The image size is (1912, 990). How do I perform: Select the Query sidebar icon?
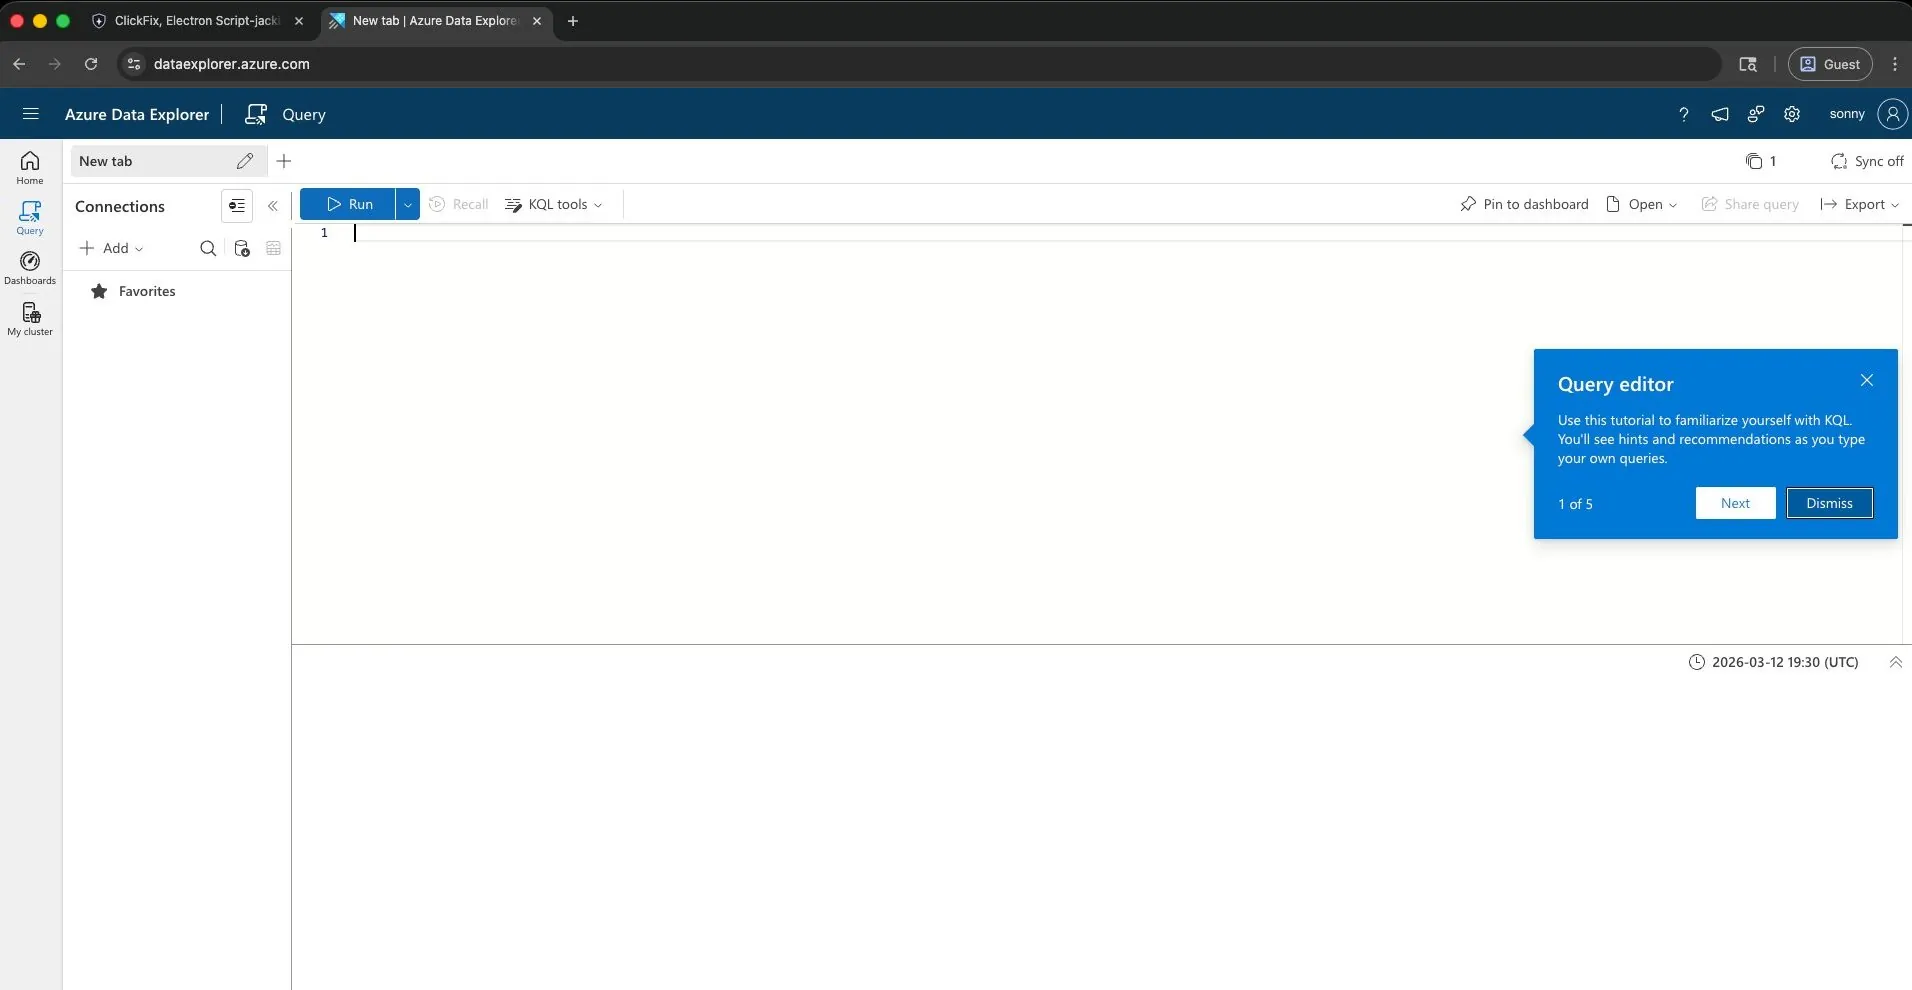coord(30,218)
